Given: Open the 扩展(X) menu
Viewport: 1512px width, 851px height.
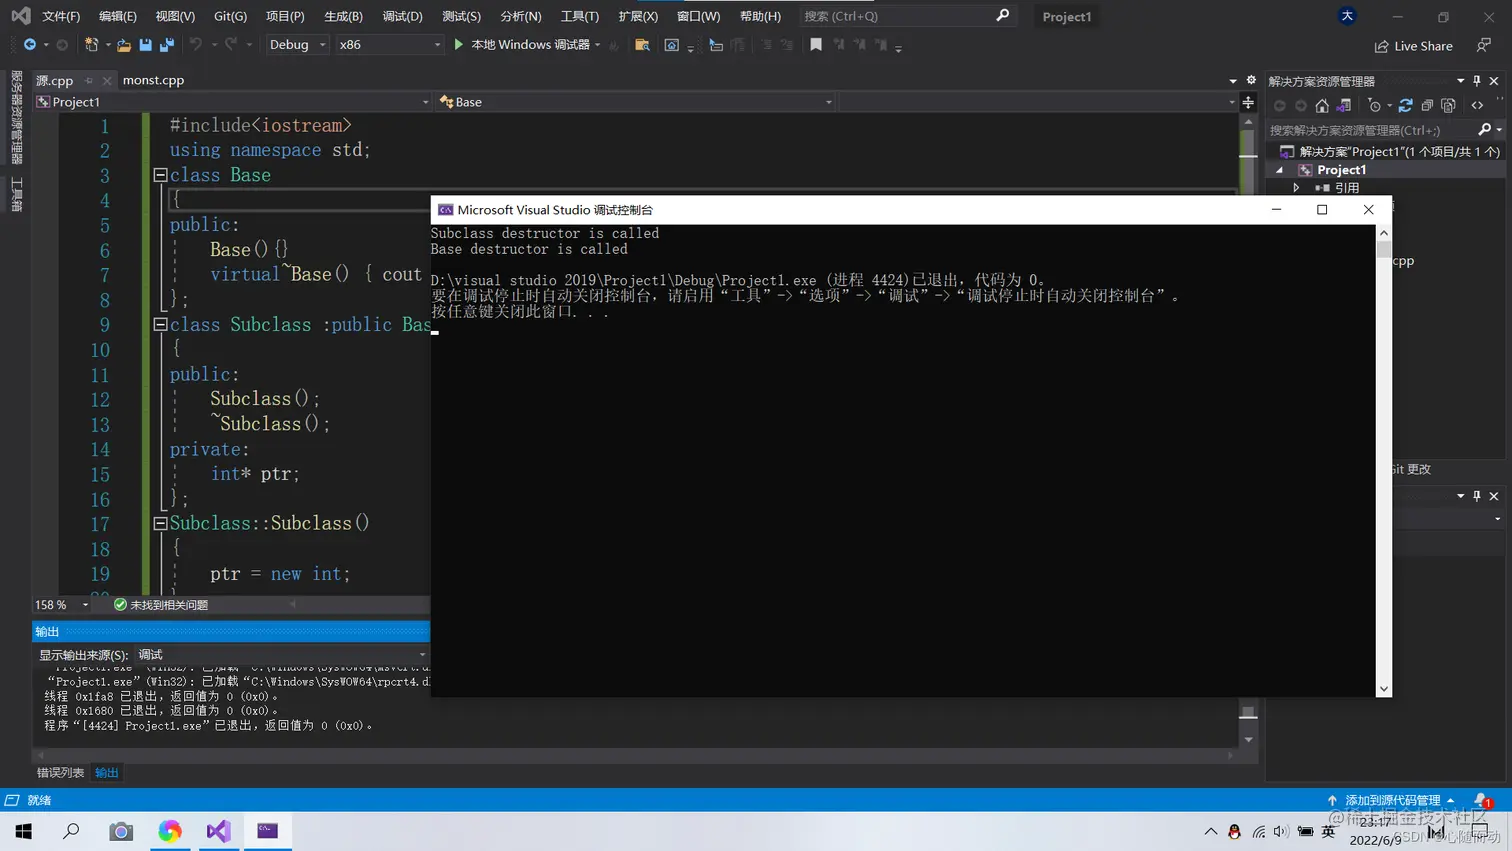Looking at the screenshot, I should coord(638,16).
